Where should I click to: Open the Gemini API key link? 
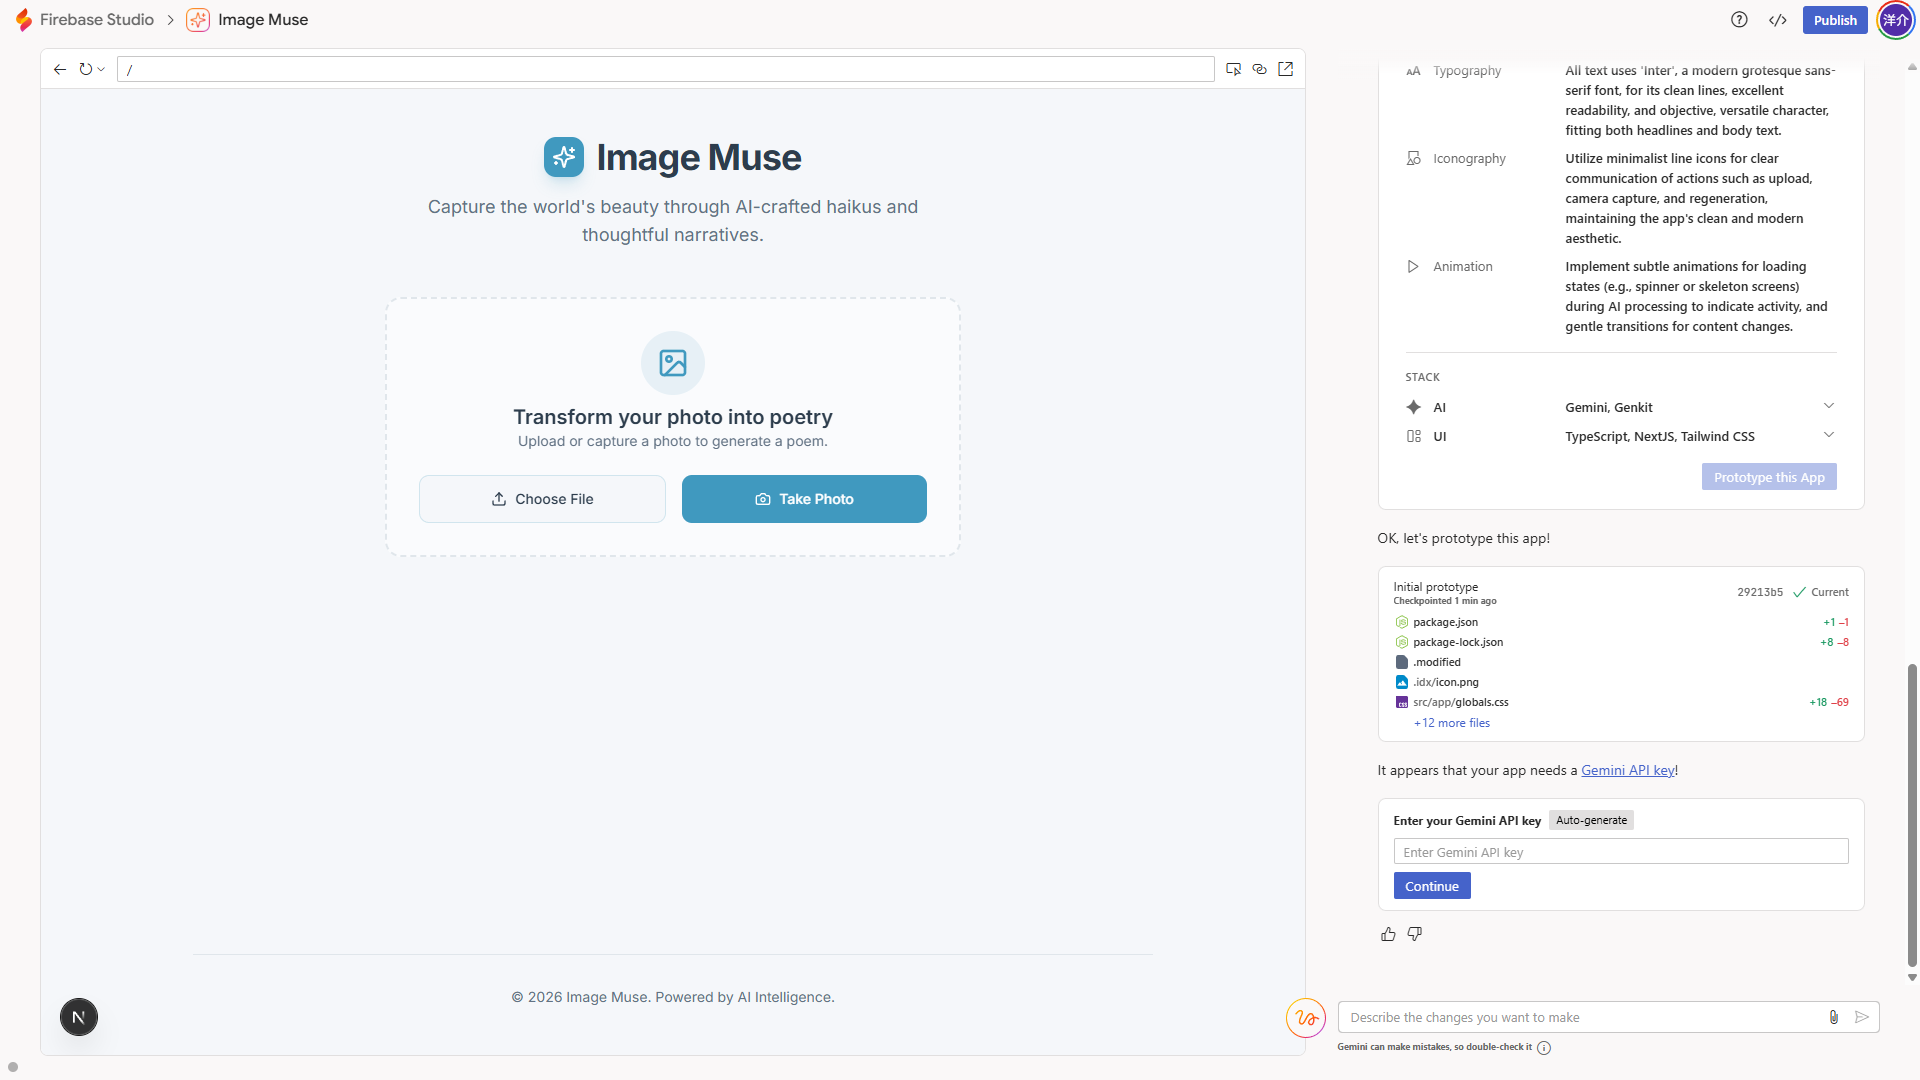(x=1627, y=770)
